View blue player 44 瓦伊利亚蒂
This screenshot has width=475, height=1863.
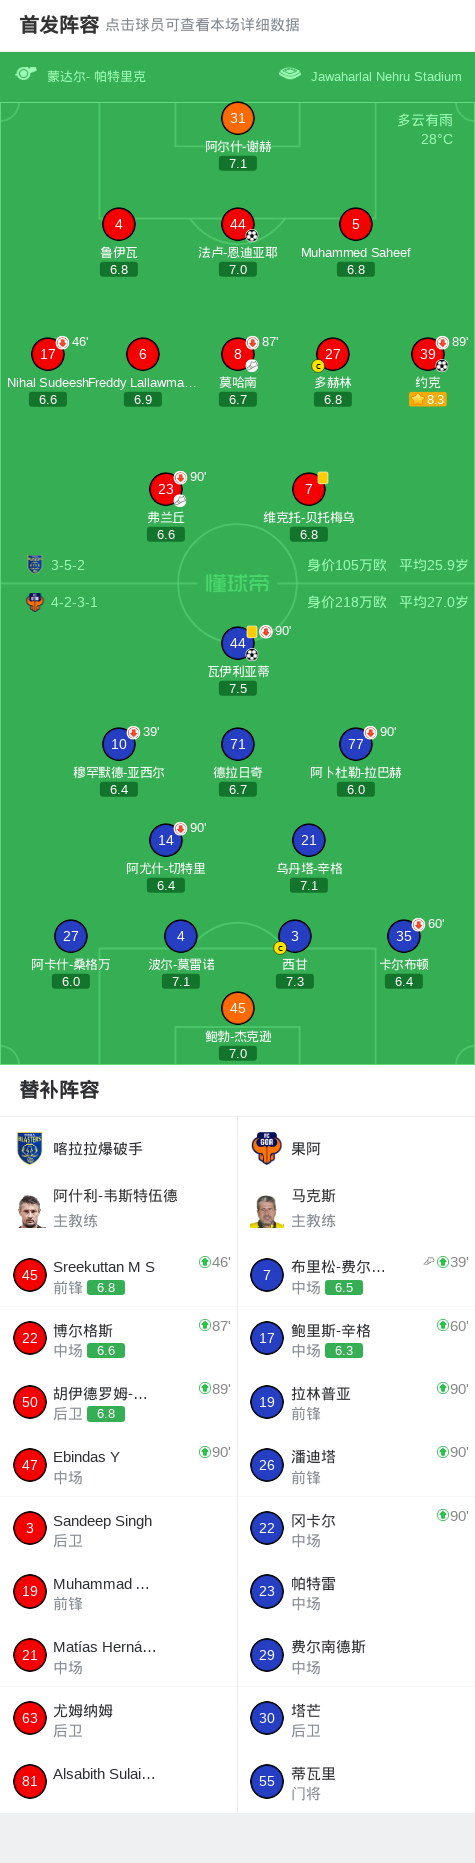point(238,643)
